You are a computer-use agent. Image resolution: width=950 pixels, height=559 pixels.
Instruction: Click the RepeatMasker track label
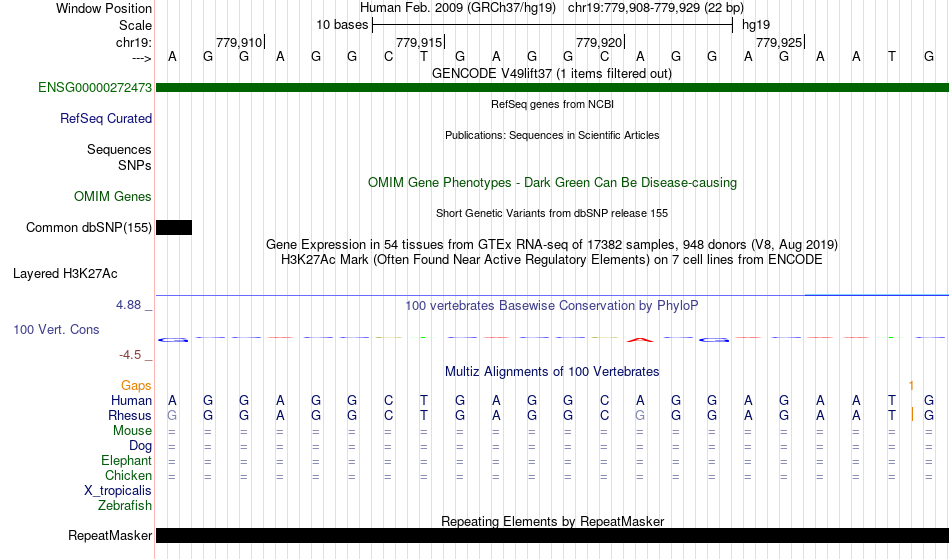click(x=110, y=535)
